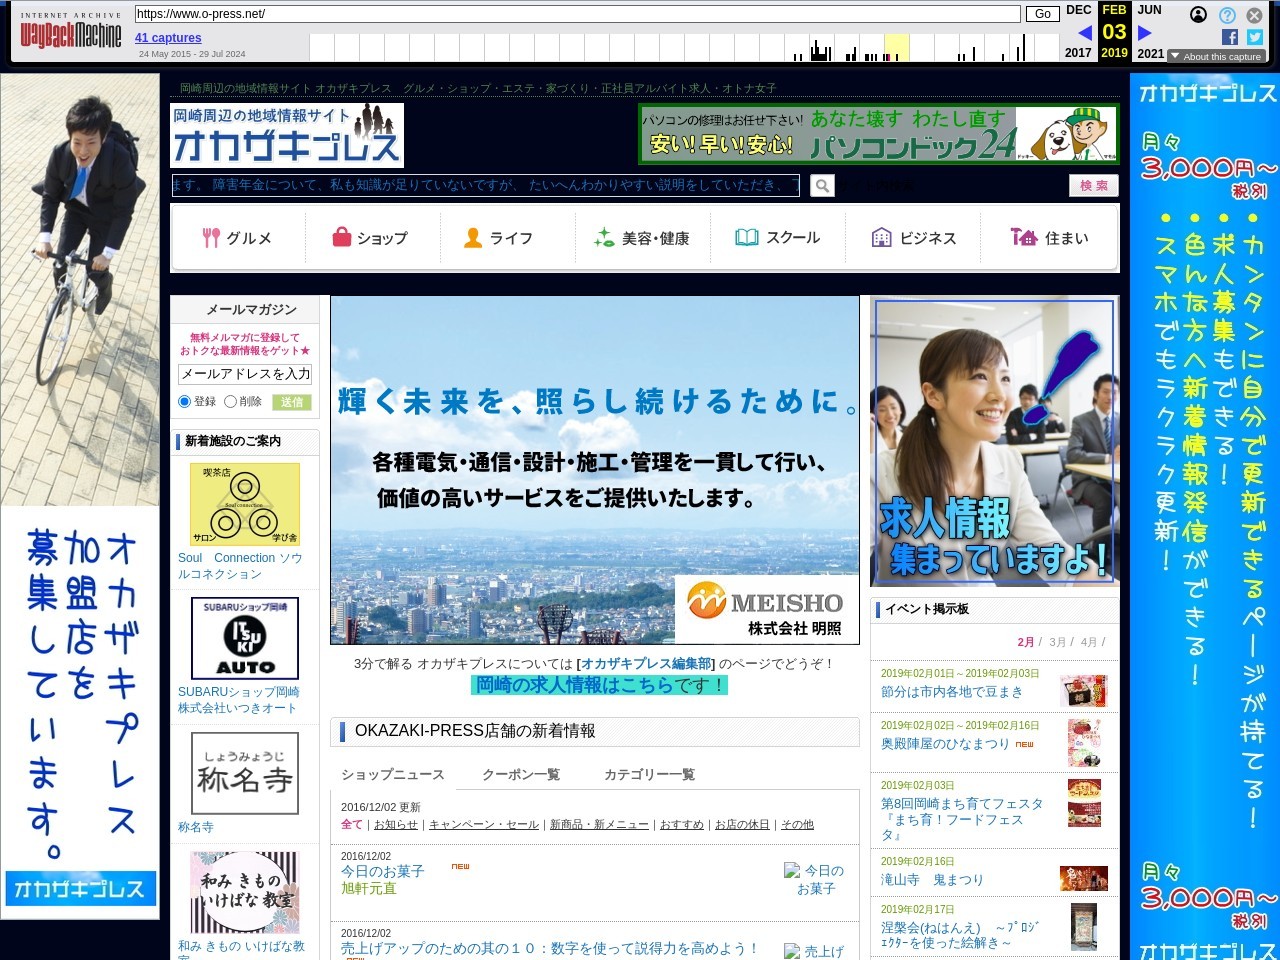Open 和み きもの いけばな教室 thumbnail
This screenshot has height=960, width=1280.
(245, 892)
